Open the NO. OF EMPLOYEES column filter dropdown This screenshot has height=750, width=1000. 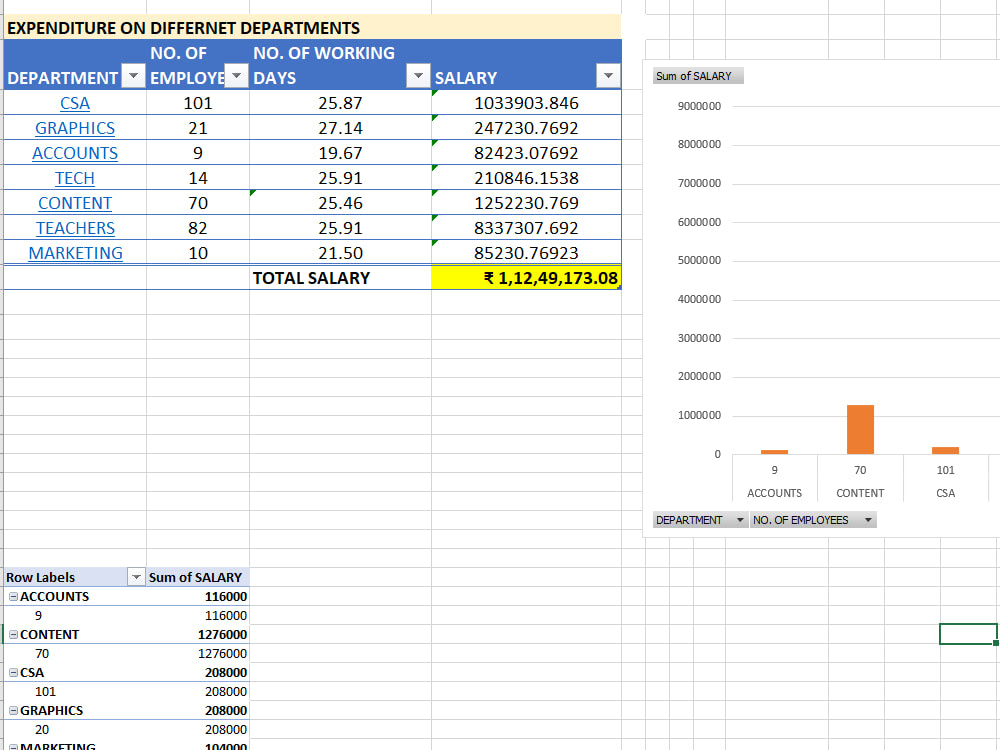236,76
